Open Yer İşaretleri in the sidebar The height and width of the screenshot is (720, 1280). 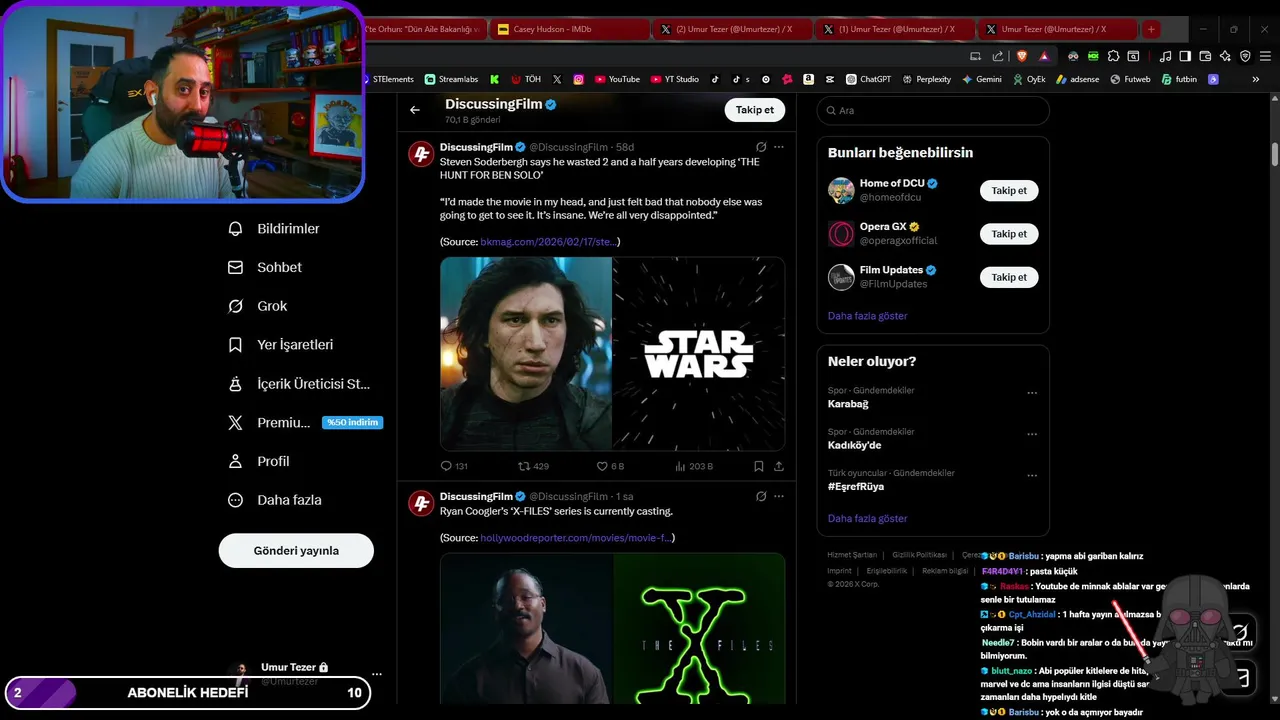tap(281, 345)
